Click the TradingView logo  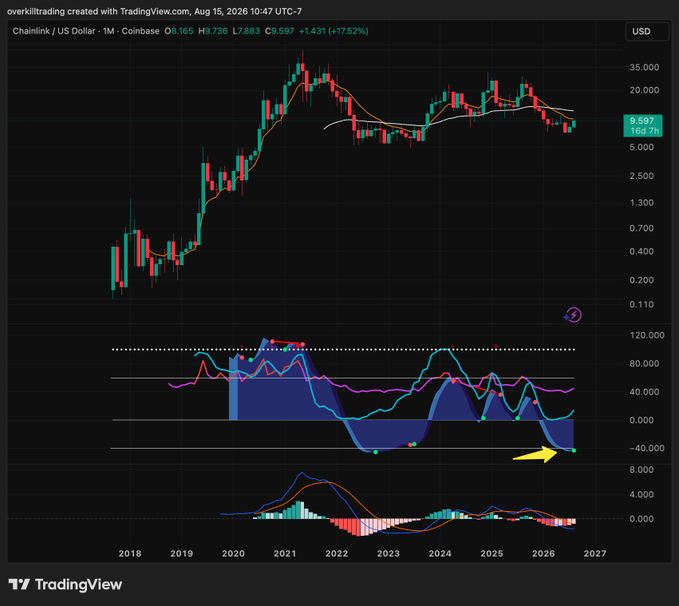pos(65,584)
